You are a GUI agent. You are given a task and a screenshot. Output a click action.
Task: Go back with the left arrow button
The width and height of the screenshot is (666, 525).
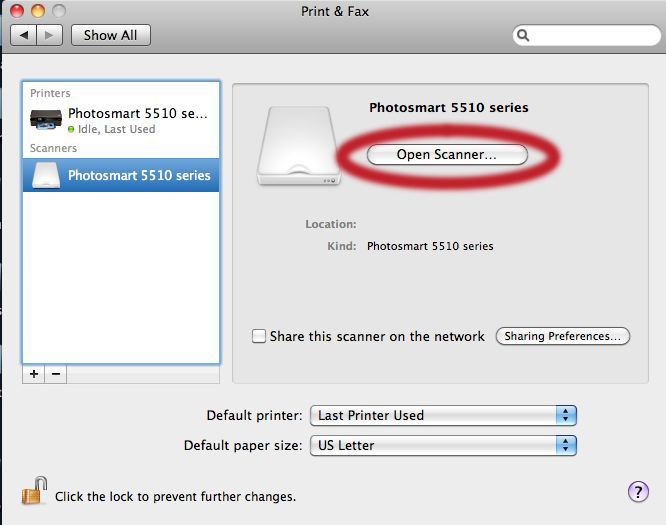(23, 35)
